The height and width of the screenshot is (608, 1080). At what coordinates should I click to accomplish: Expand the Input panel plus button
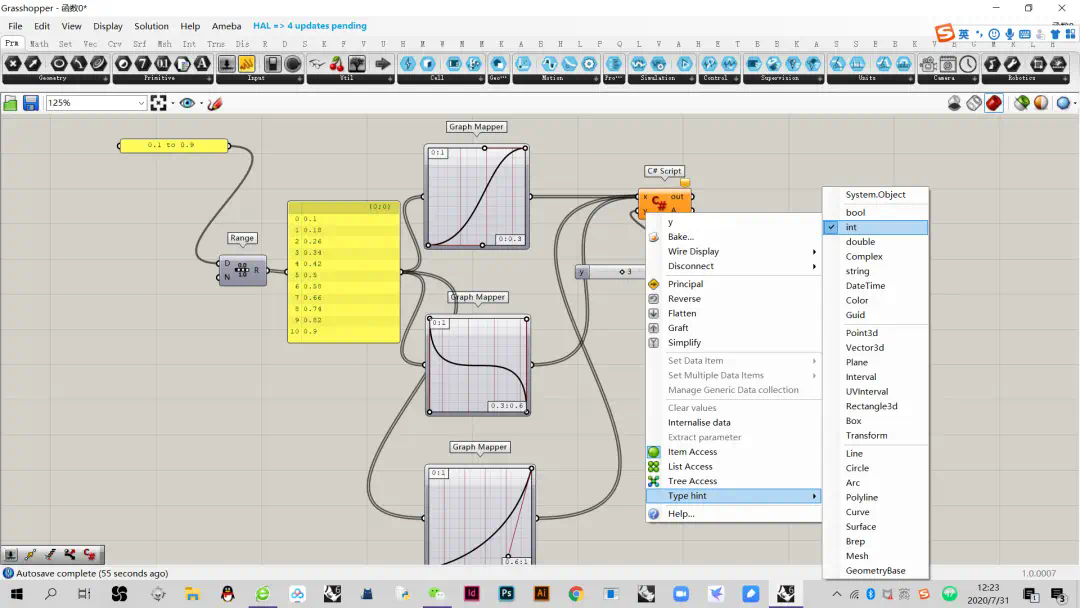coord(300,78)
